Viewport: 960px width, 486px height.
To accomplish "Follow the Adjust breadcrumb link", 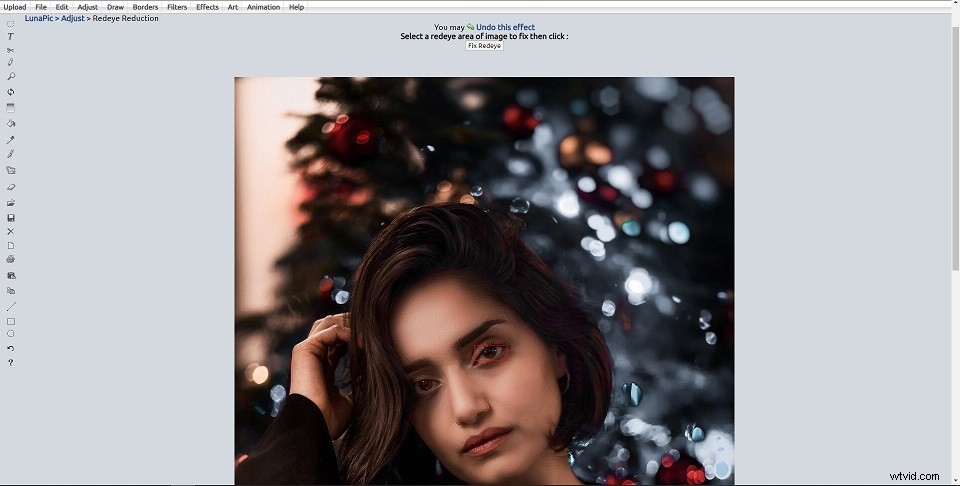I will pyautogui.click(x=73, y=18).
